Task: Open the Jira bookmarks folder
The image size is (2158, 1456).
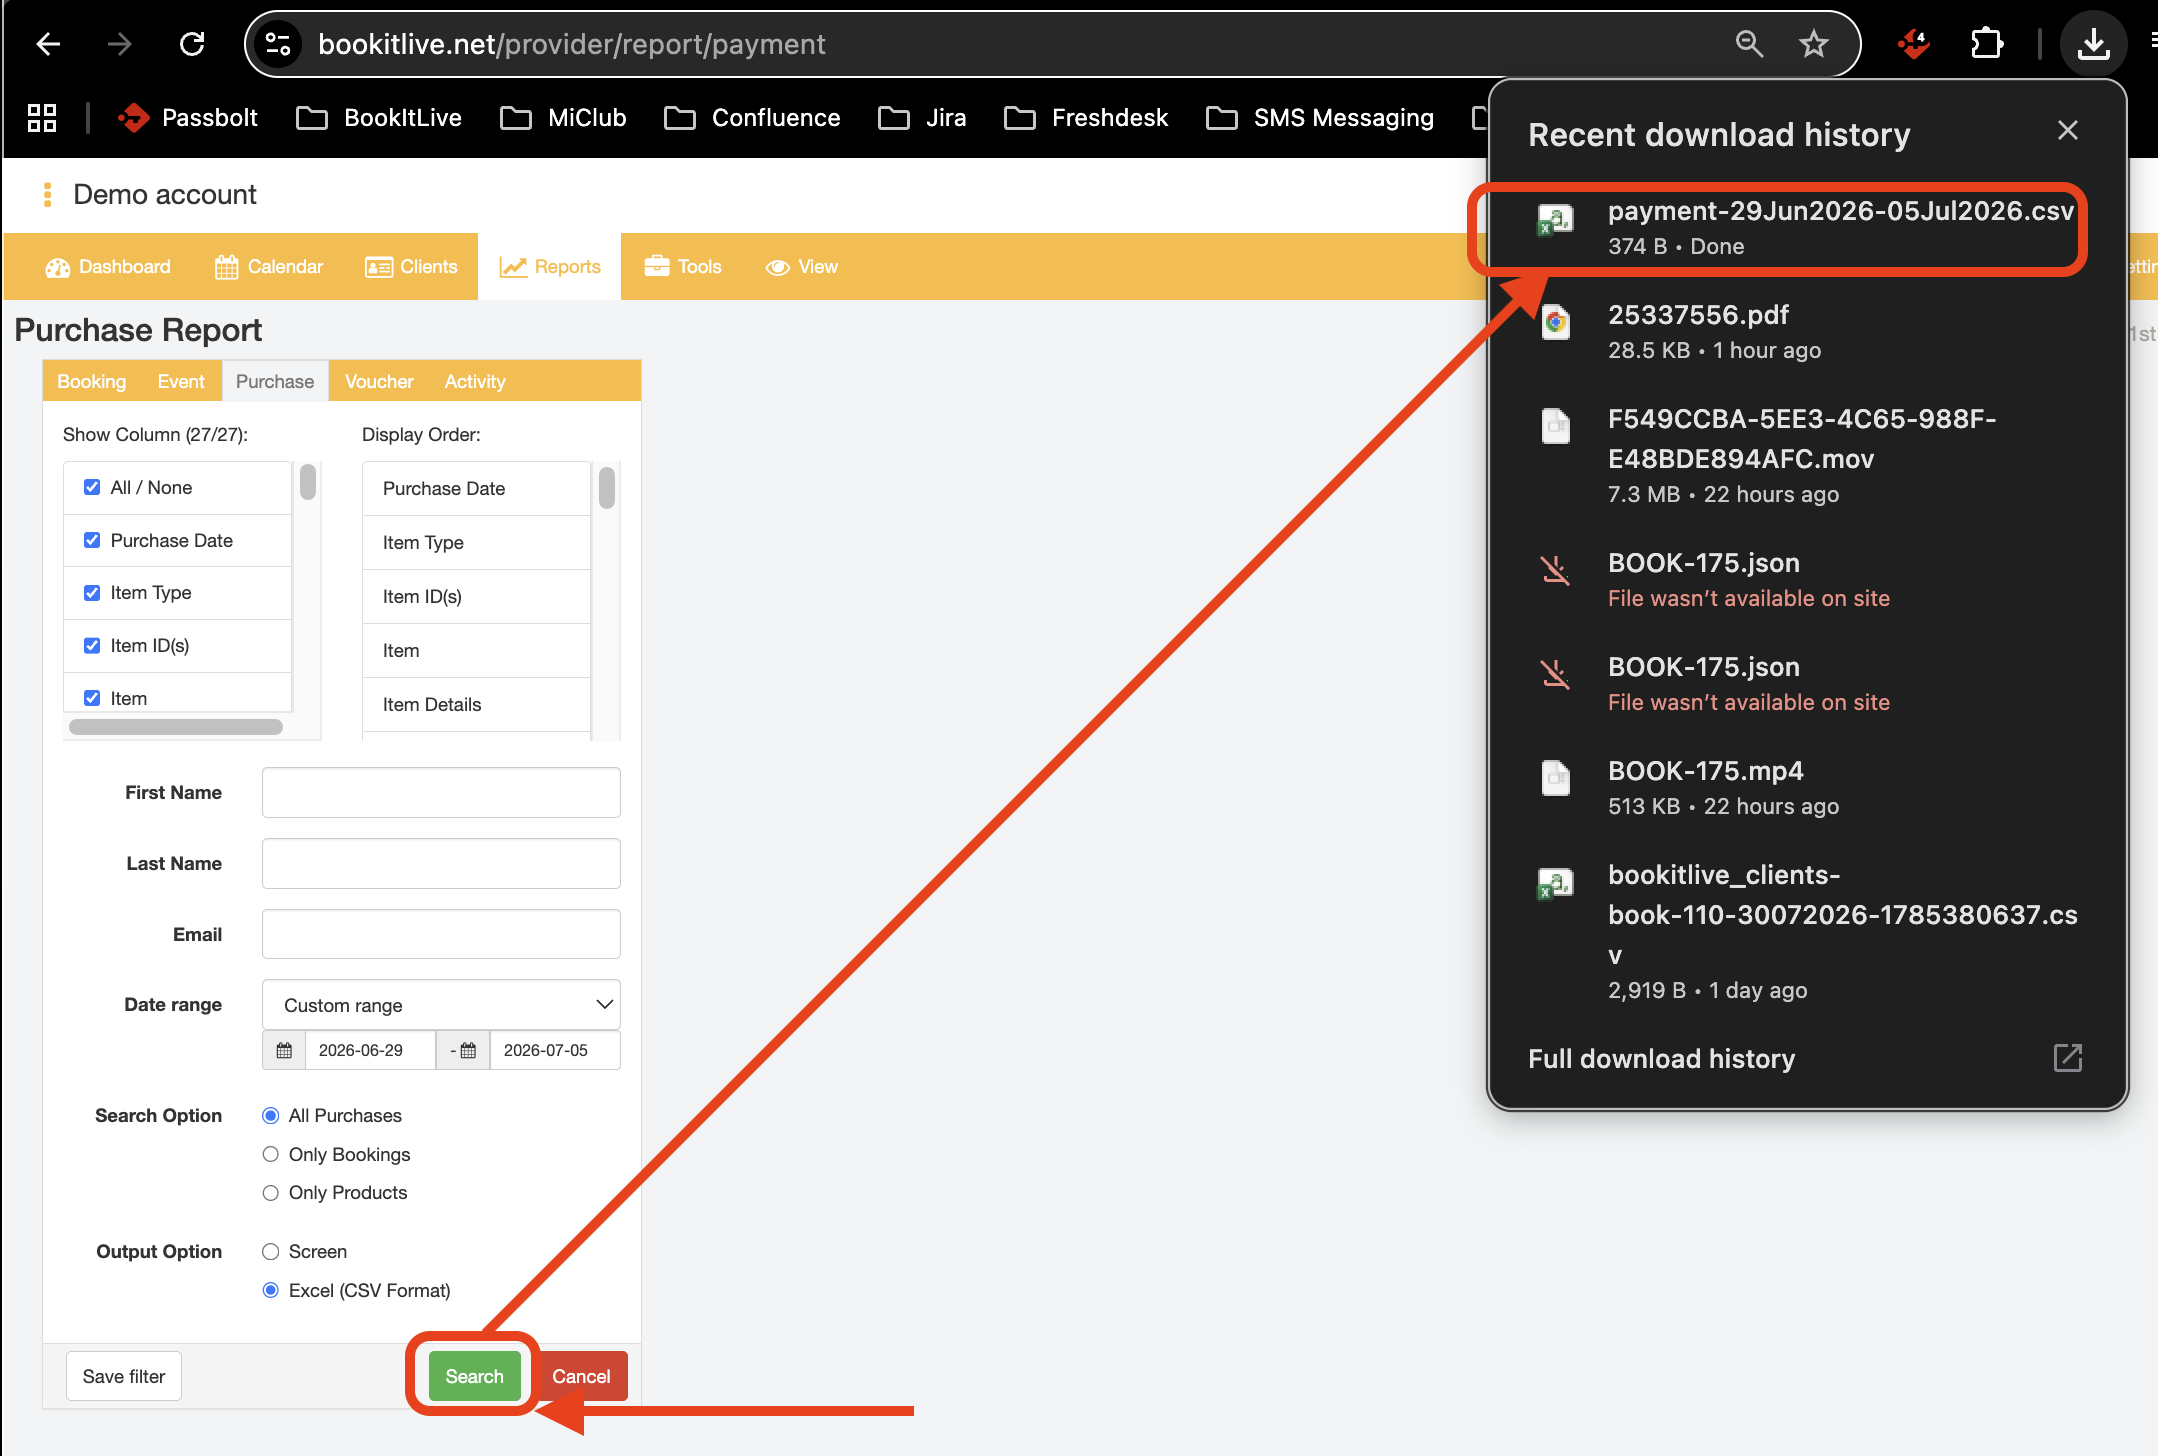Action: point(922,118)
